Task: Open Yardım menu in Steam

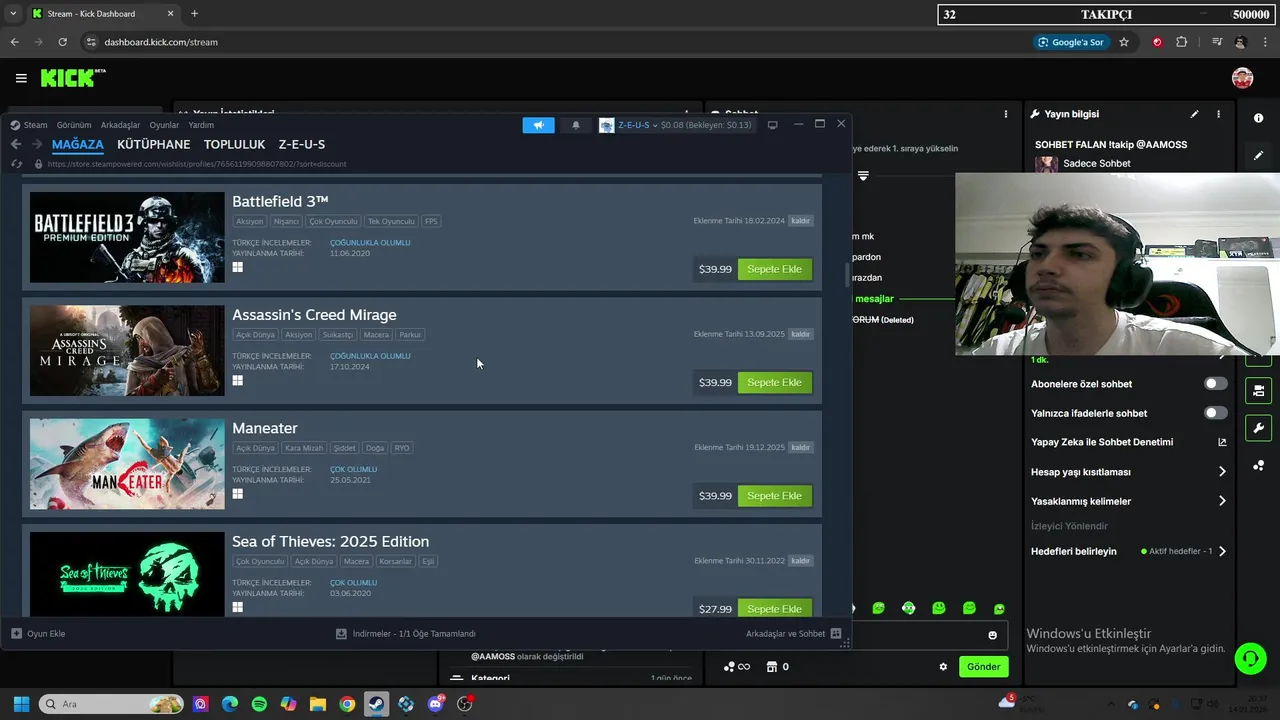Action: [201, 125]
